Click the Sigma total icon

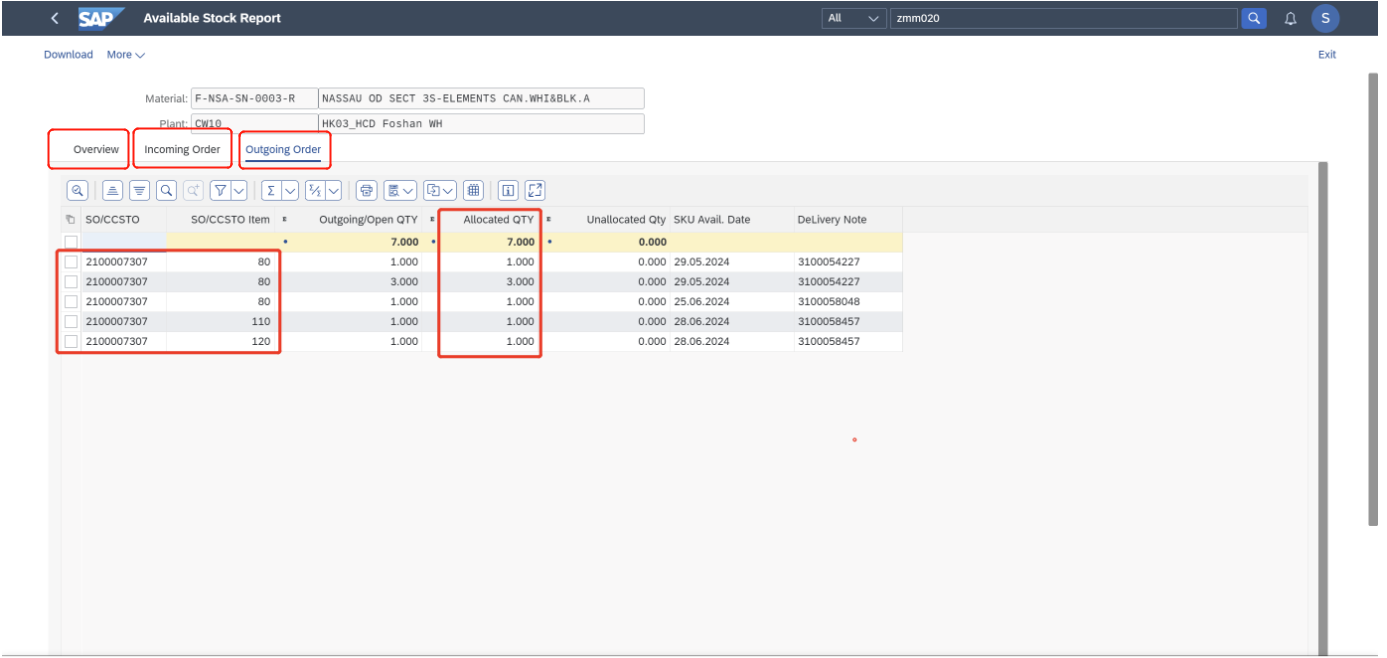click(x=270, y=190)
